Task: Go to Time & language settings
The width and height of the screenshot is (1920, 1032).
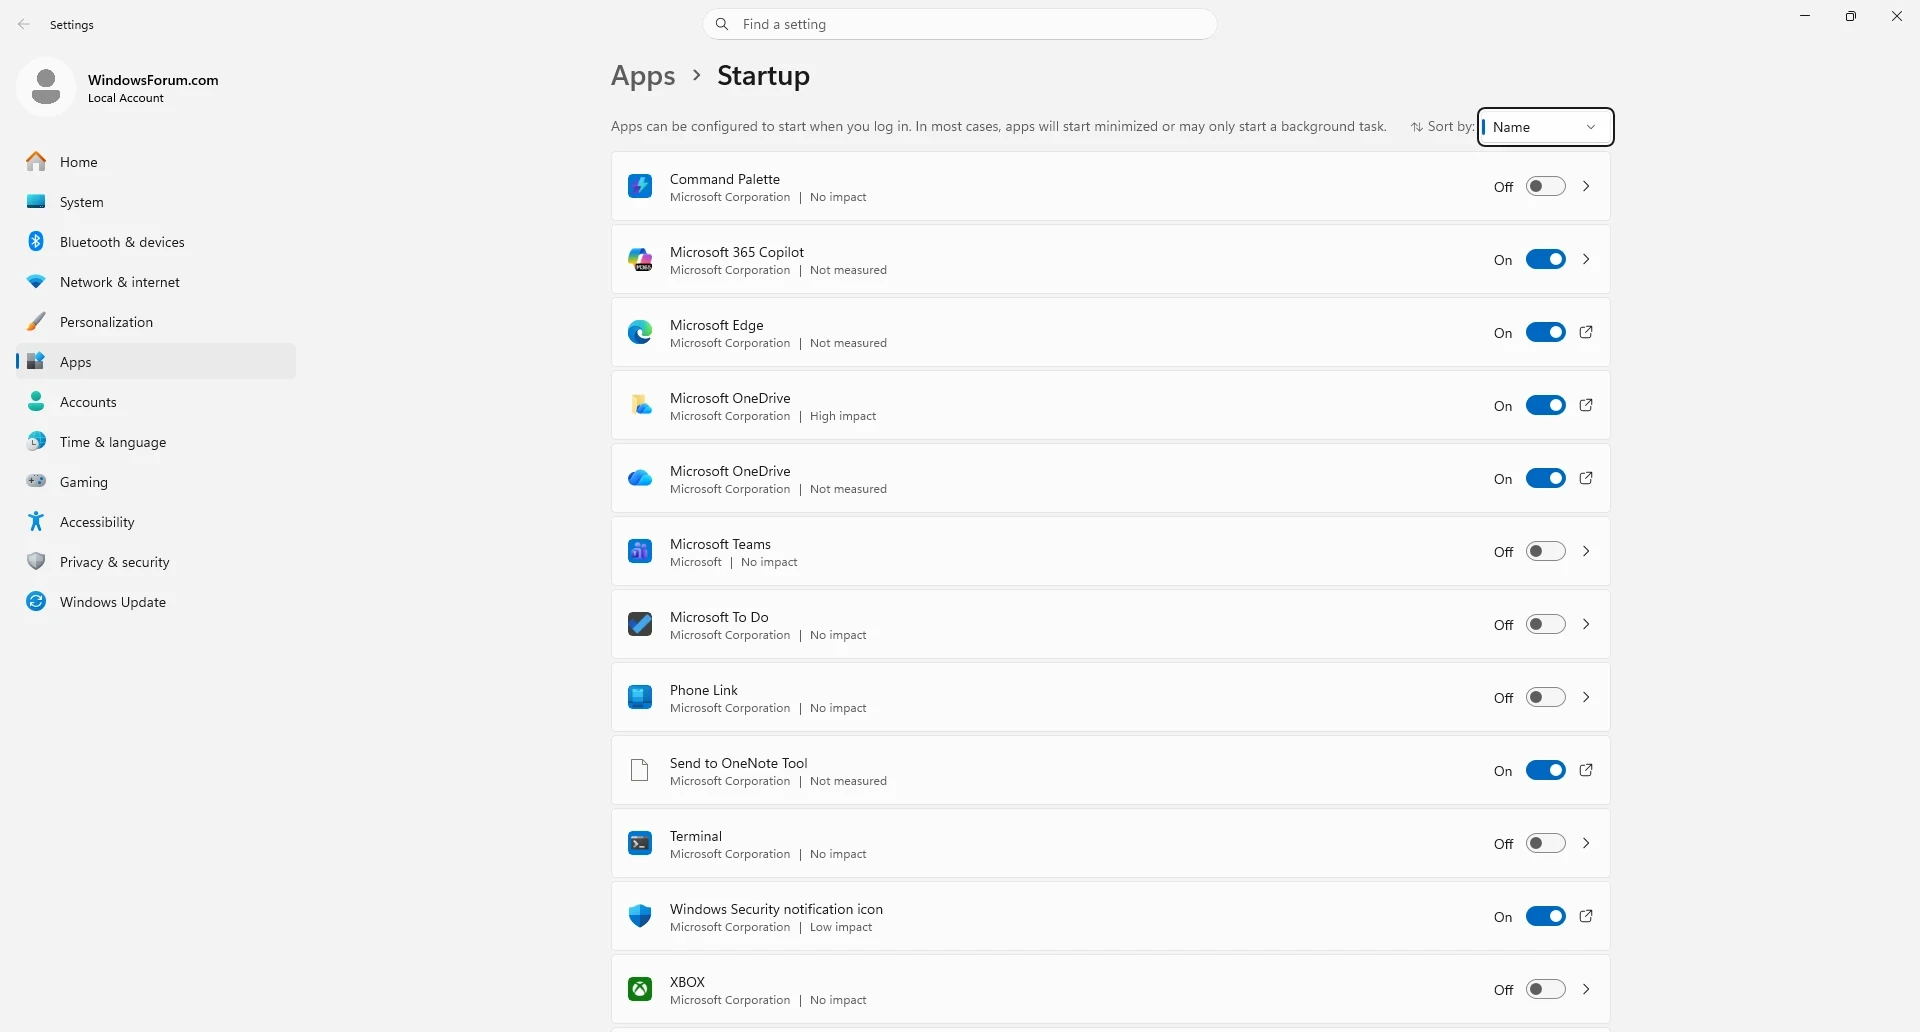Action: (156, 442)
